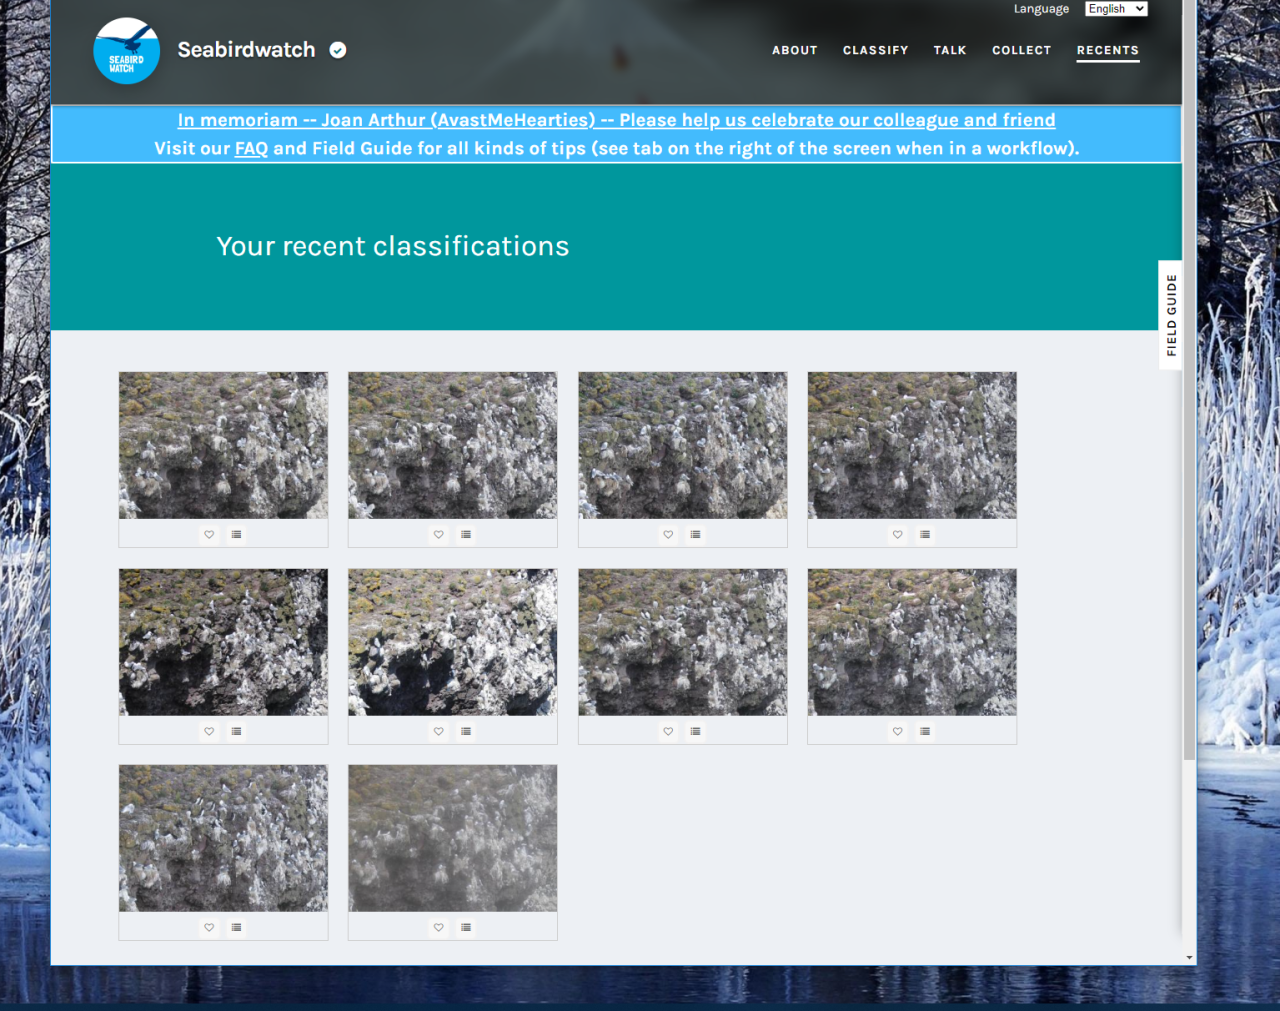The image size is (1280, 1011).
Task: Select the COLLECT navigation item
Action: [1022, 50]
